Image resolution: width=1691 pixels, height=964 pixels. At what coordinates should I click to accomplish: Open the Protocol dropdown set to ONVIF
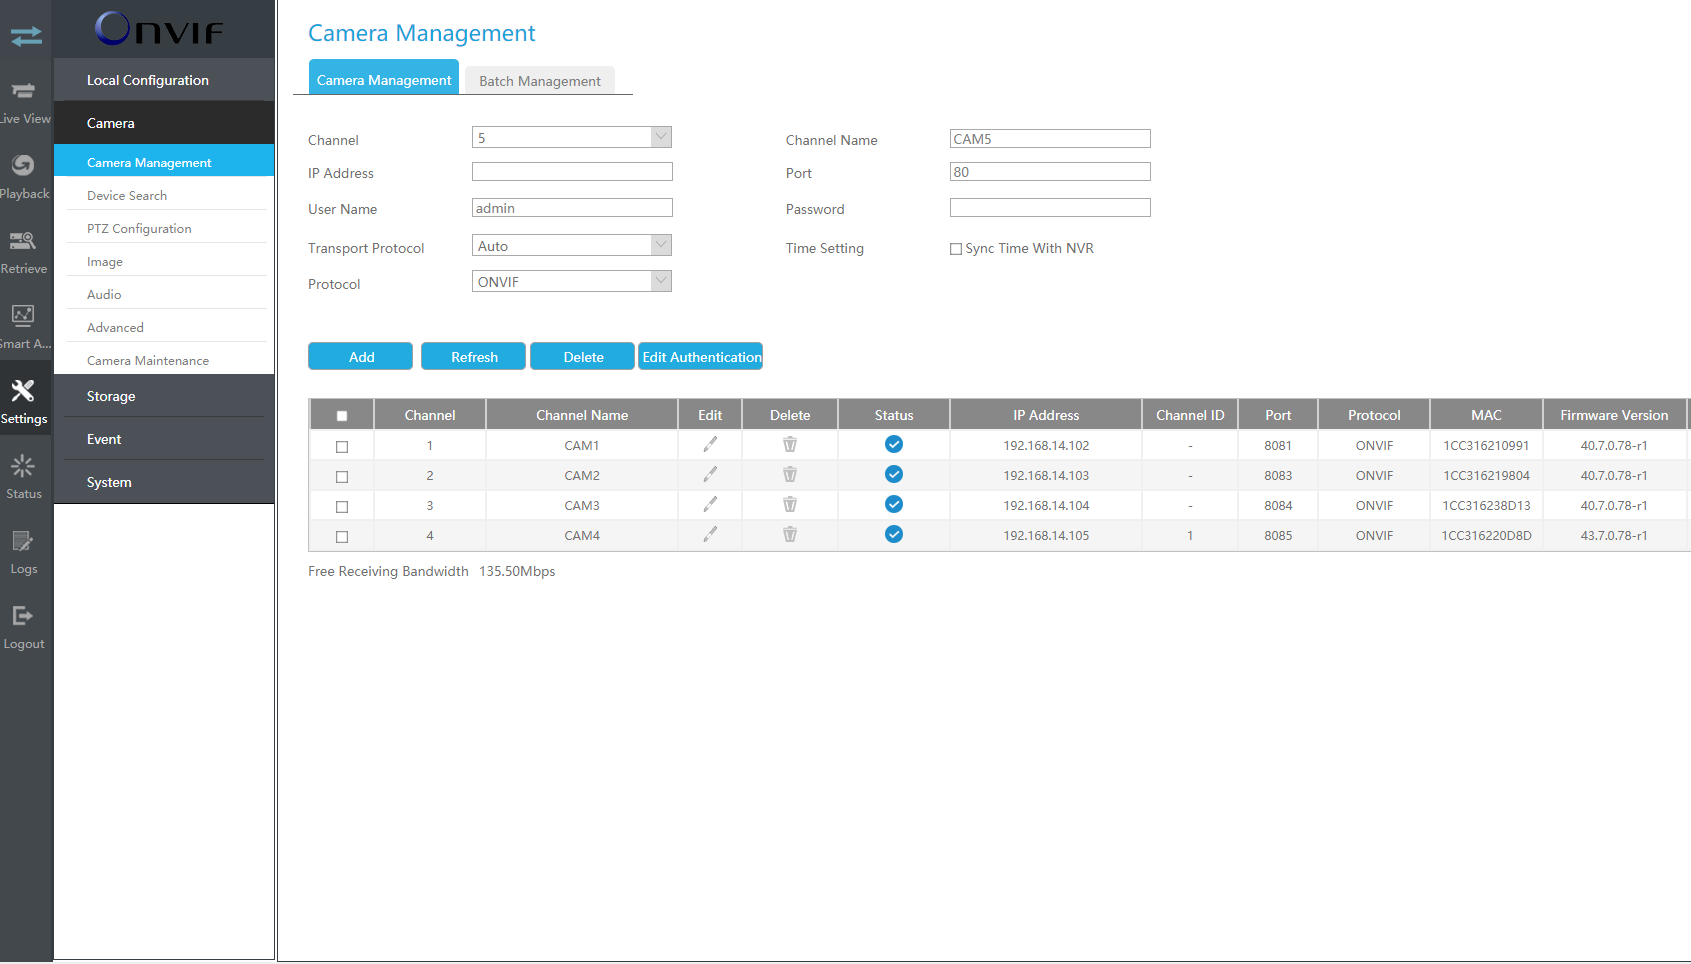572,281
